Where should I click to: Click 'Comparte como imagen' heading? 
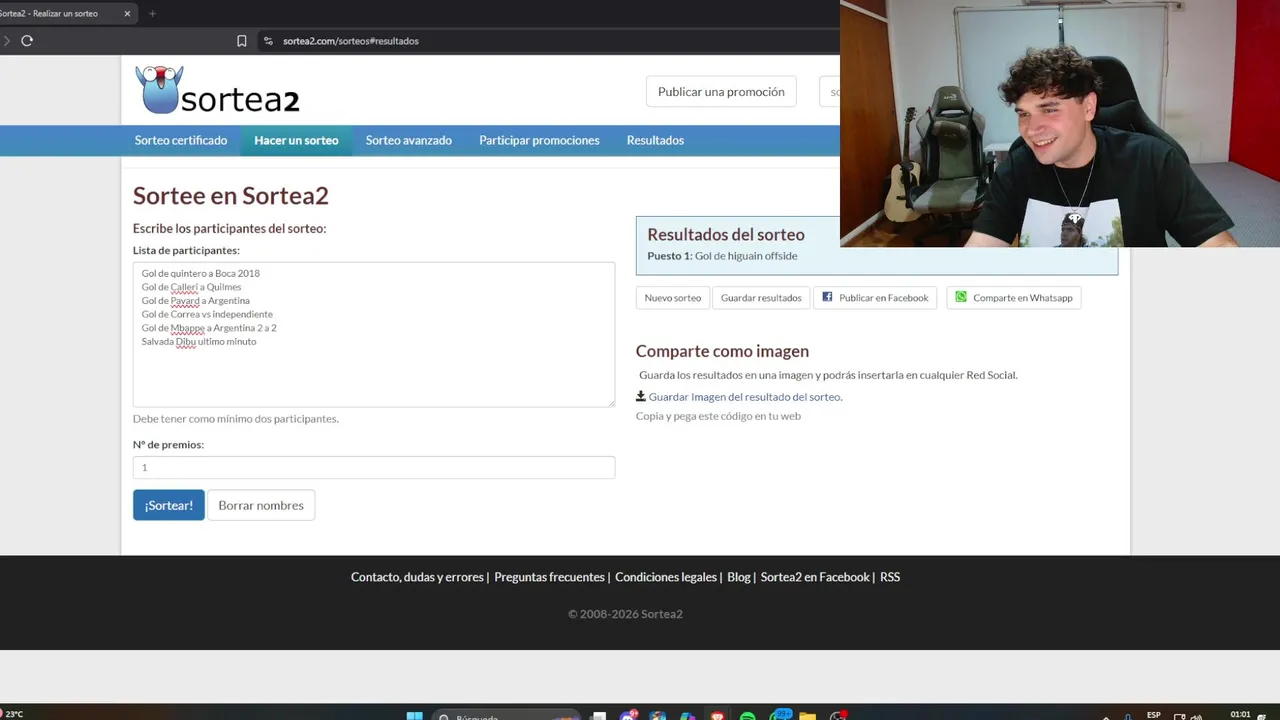click(x=722, y=351)
